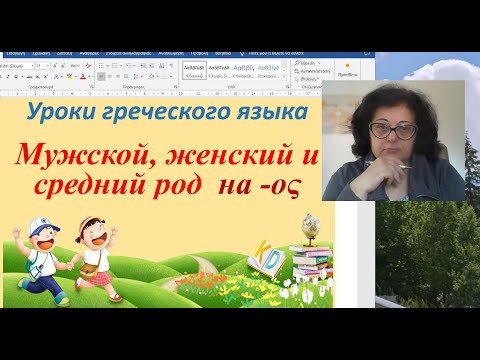This screenshot has height=360, width=480.
Task: Click the Tell Me lightbulb icon
Action: coord(242,54)
